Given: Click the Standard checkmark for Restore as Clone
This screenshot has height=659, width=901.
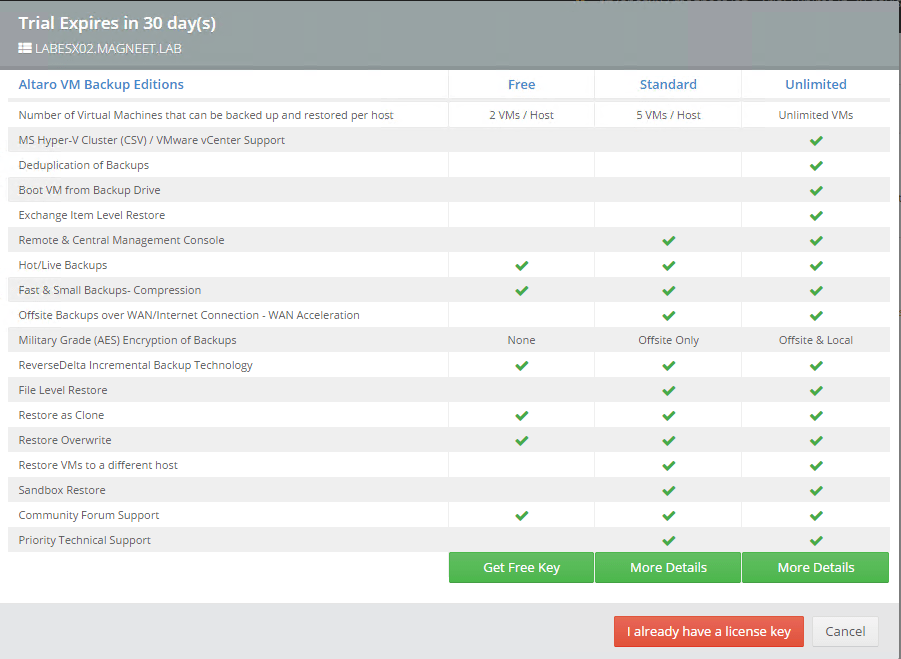Looking at the screenshot, I should click(x=668, y=415).
